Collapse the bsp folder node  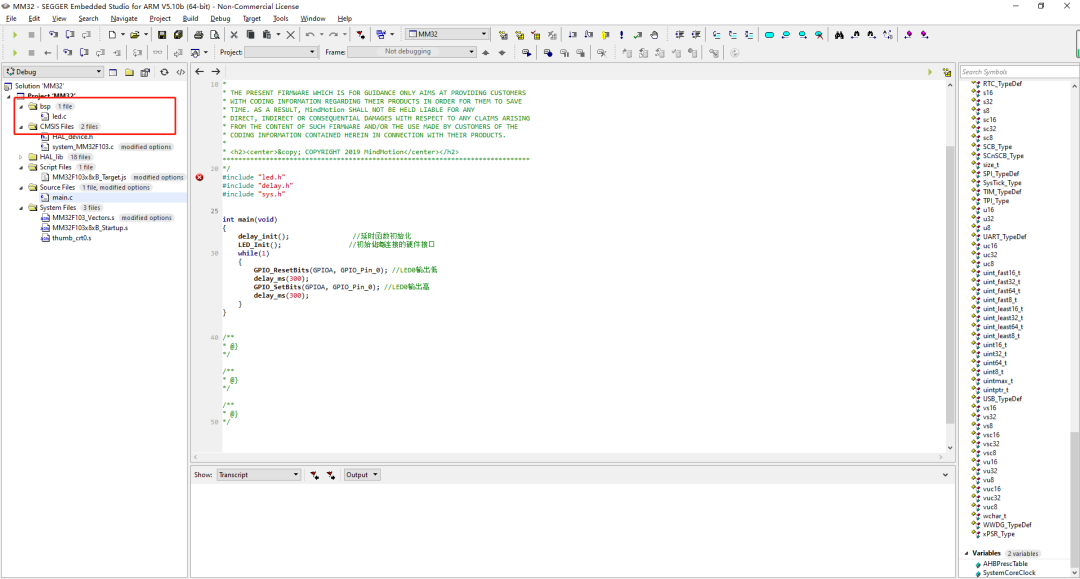click(x=21, y=107)
